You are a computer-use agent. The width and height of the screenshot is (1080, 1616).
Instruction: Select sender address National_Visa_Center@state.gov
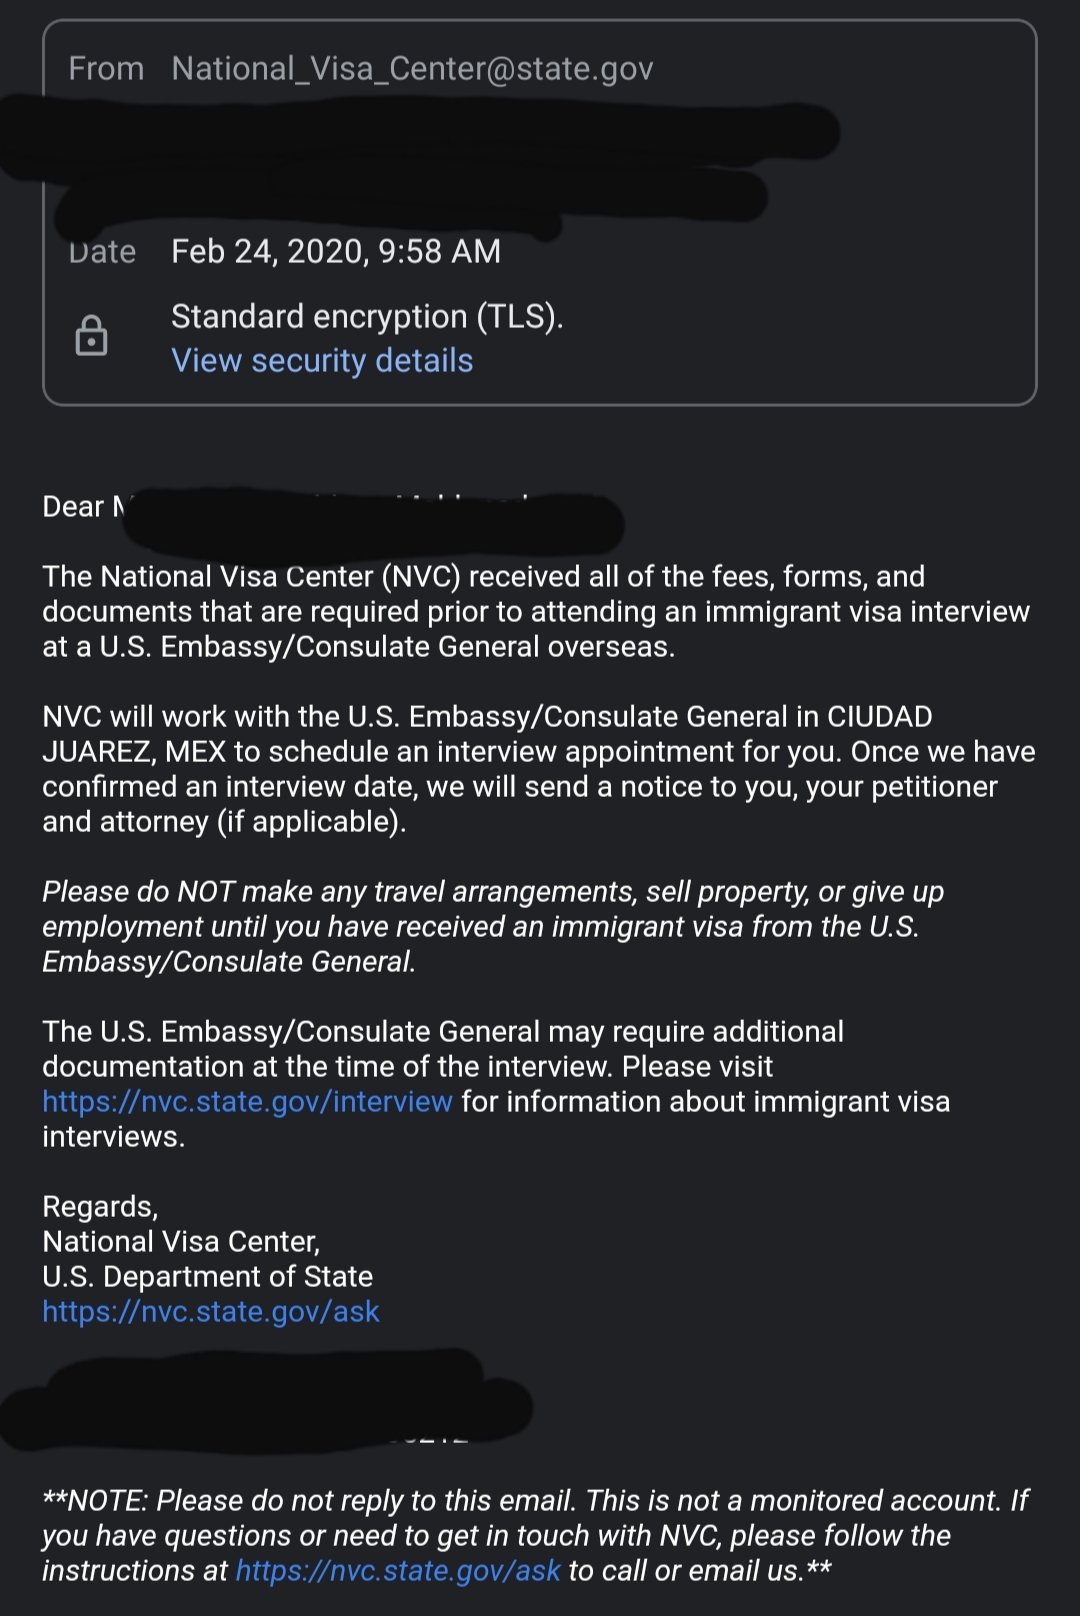pos(412,68)
